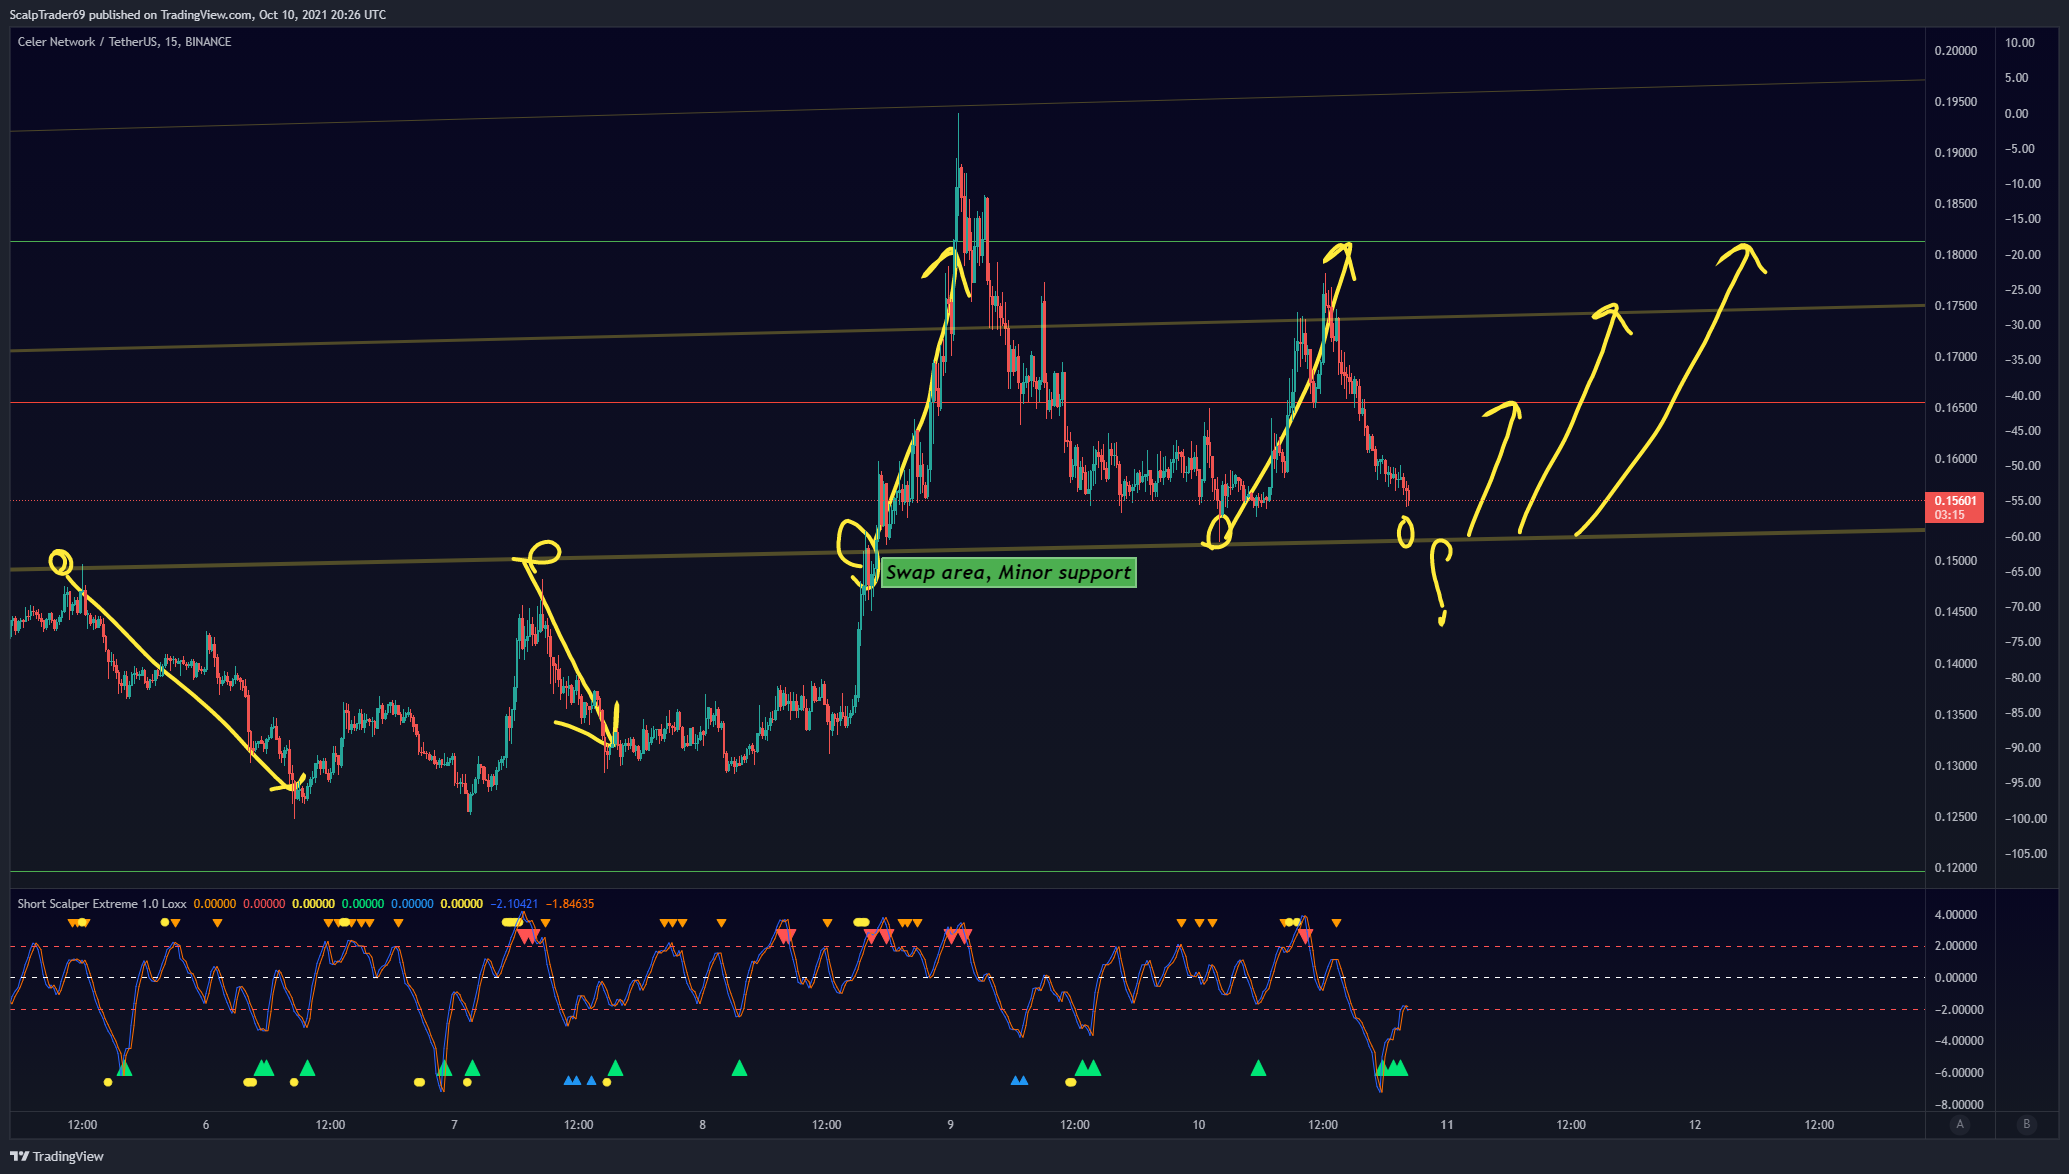This screenshot has height=1174, width=2069.
Task: Click the 0.12000 price axis label
Action: click(x=1955, y=868)
